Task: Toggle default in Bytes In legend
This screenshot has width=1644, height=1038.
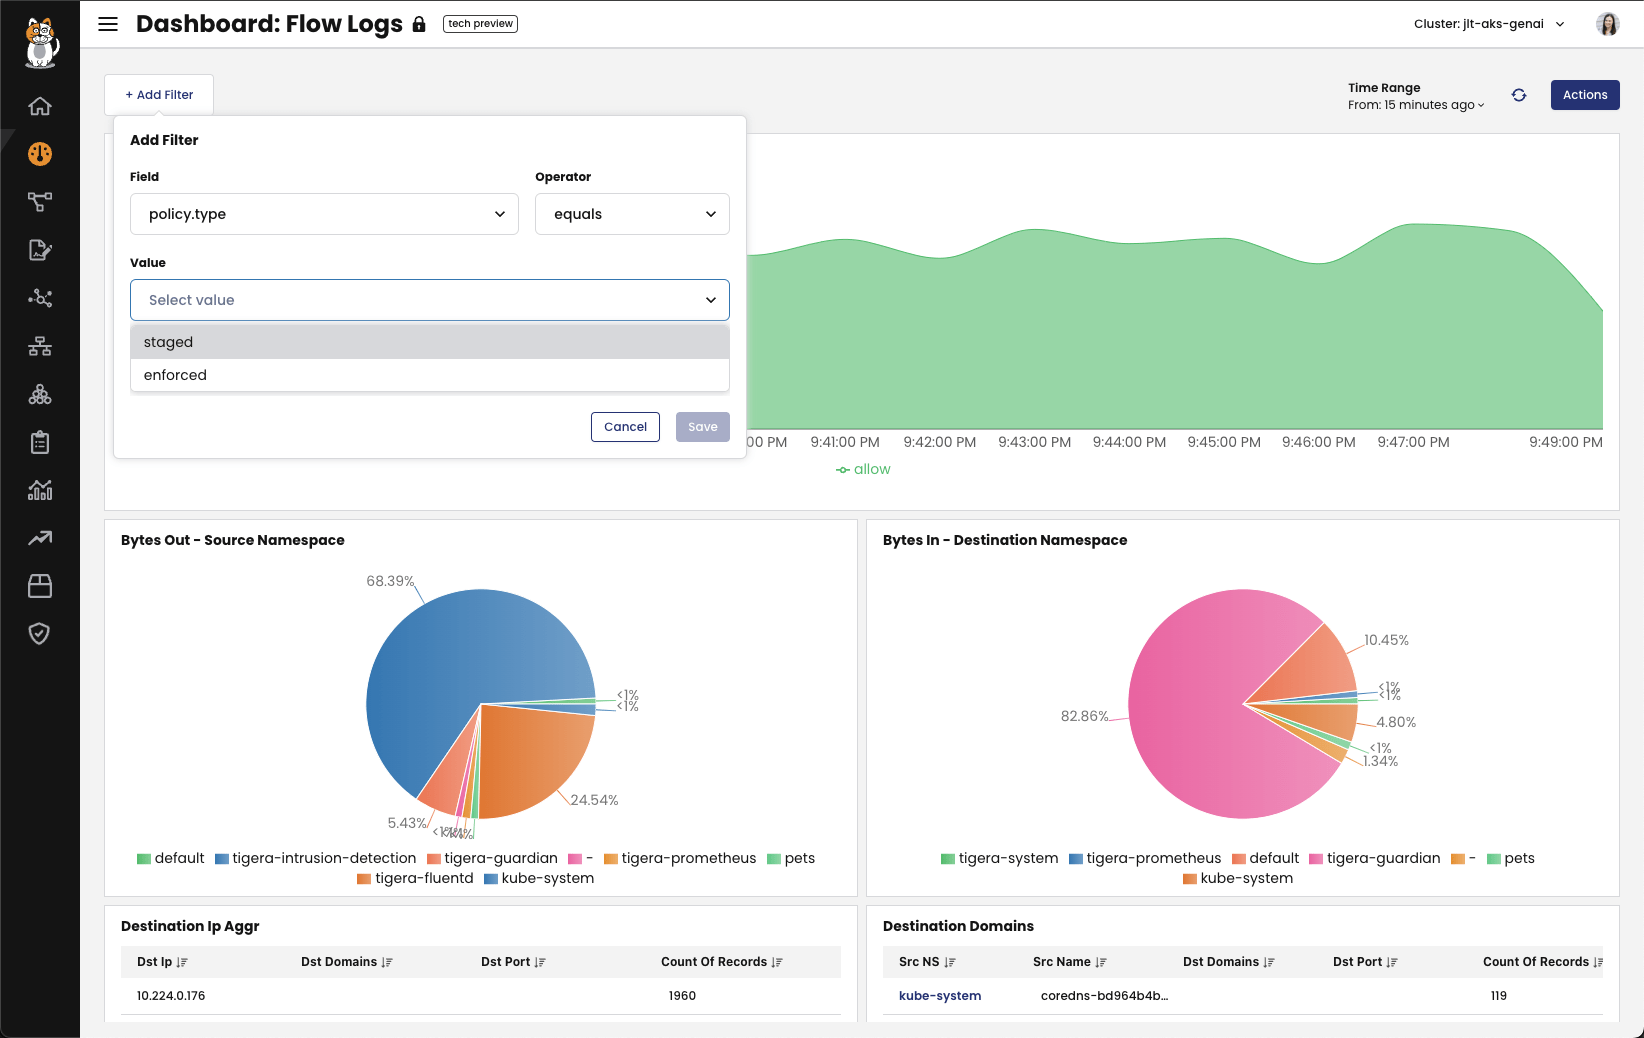Action: (1266, 858)
